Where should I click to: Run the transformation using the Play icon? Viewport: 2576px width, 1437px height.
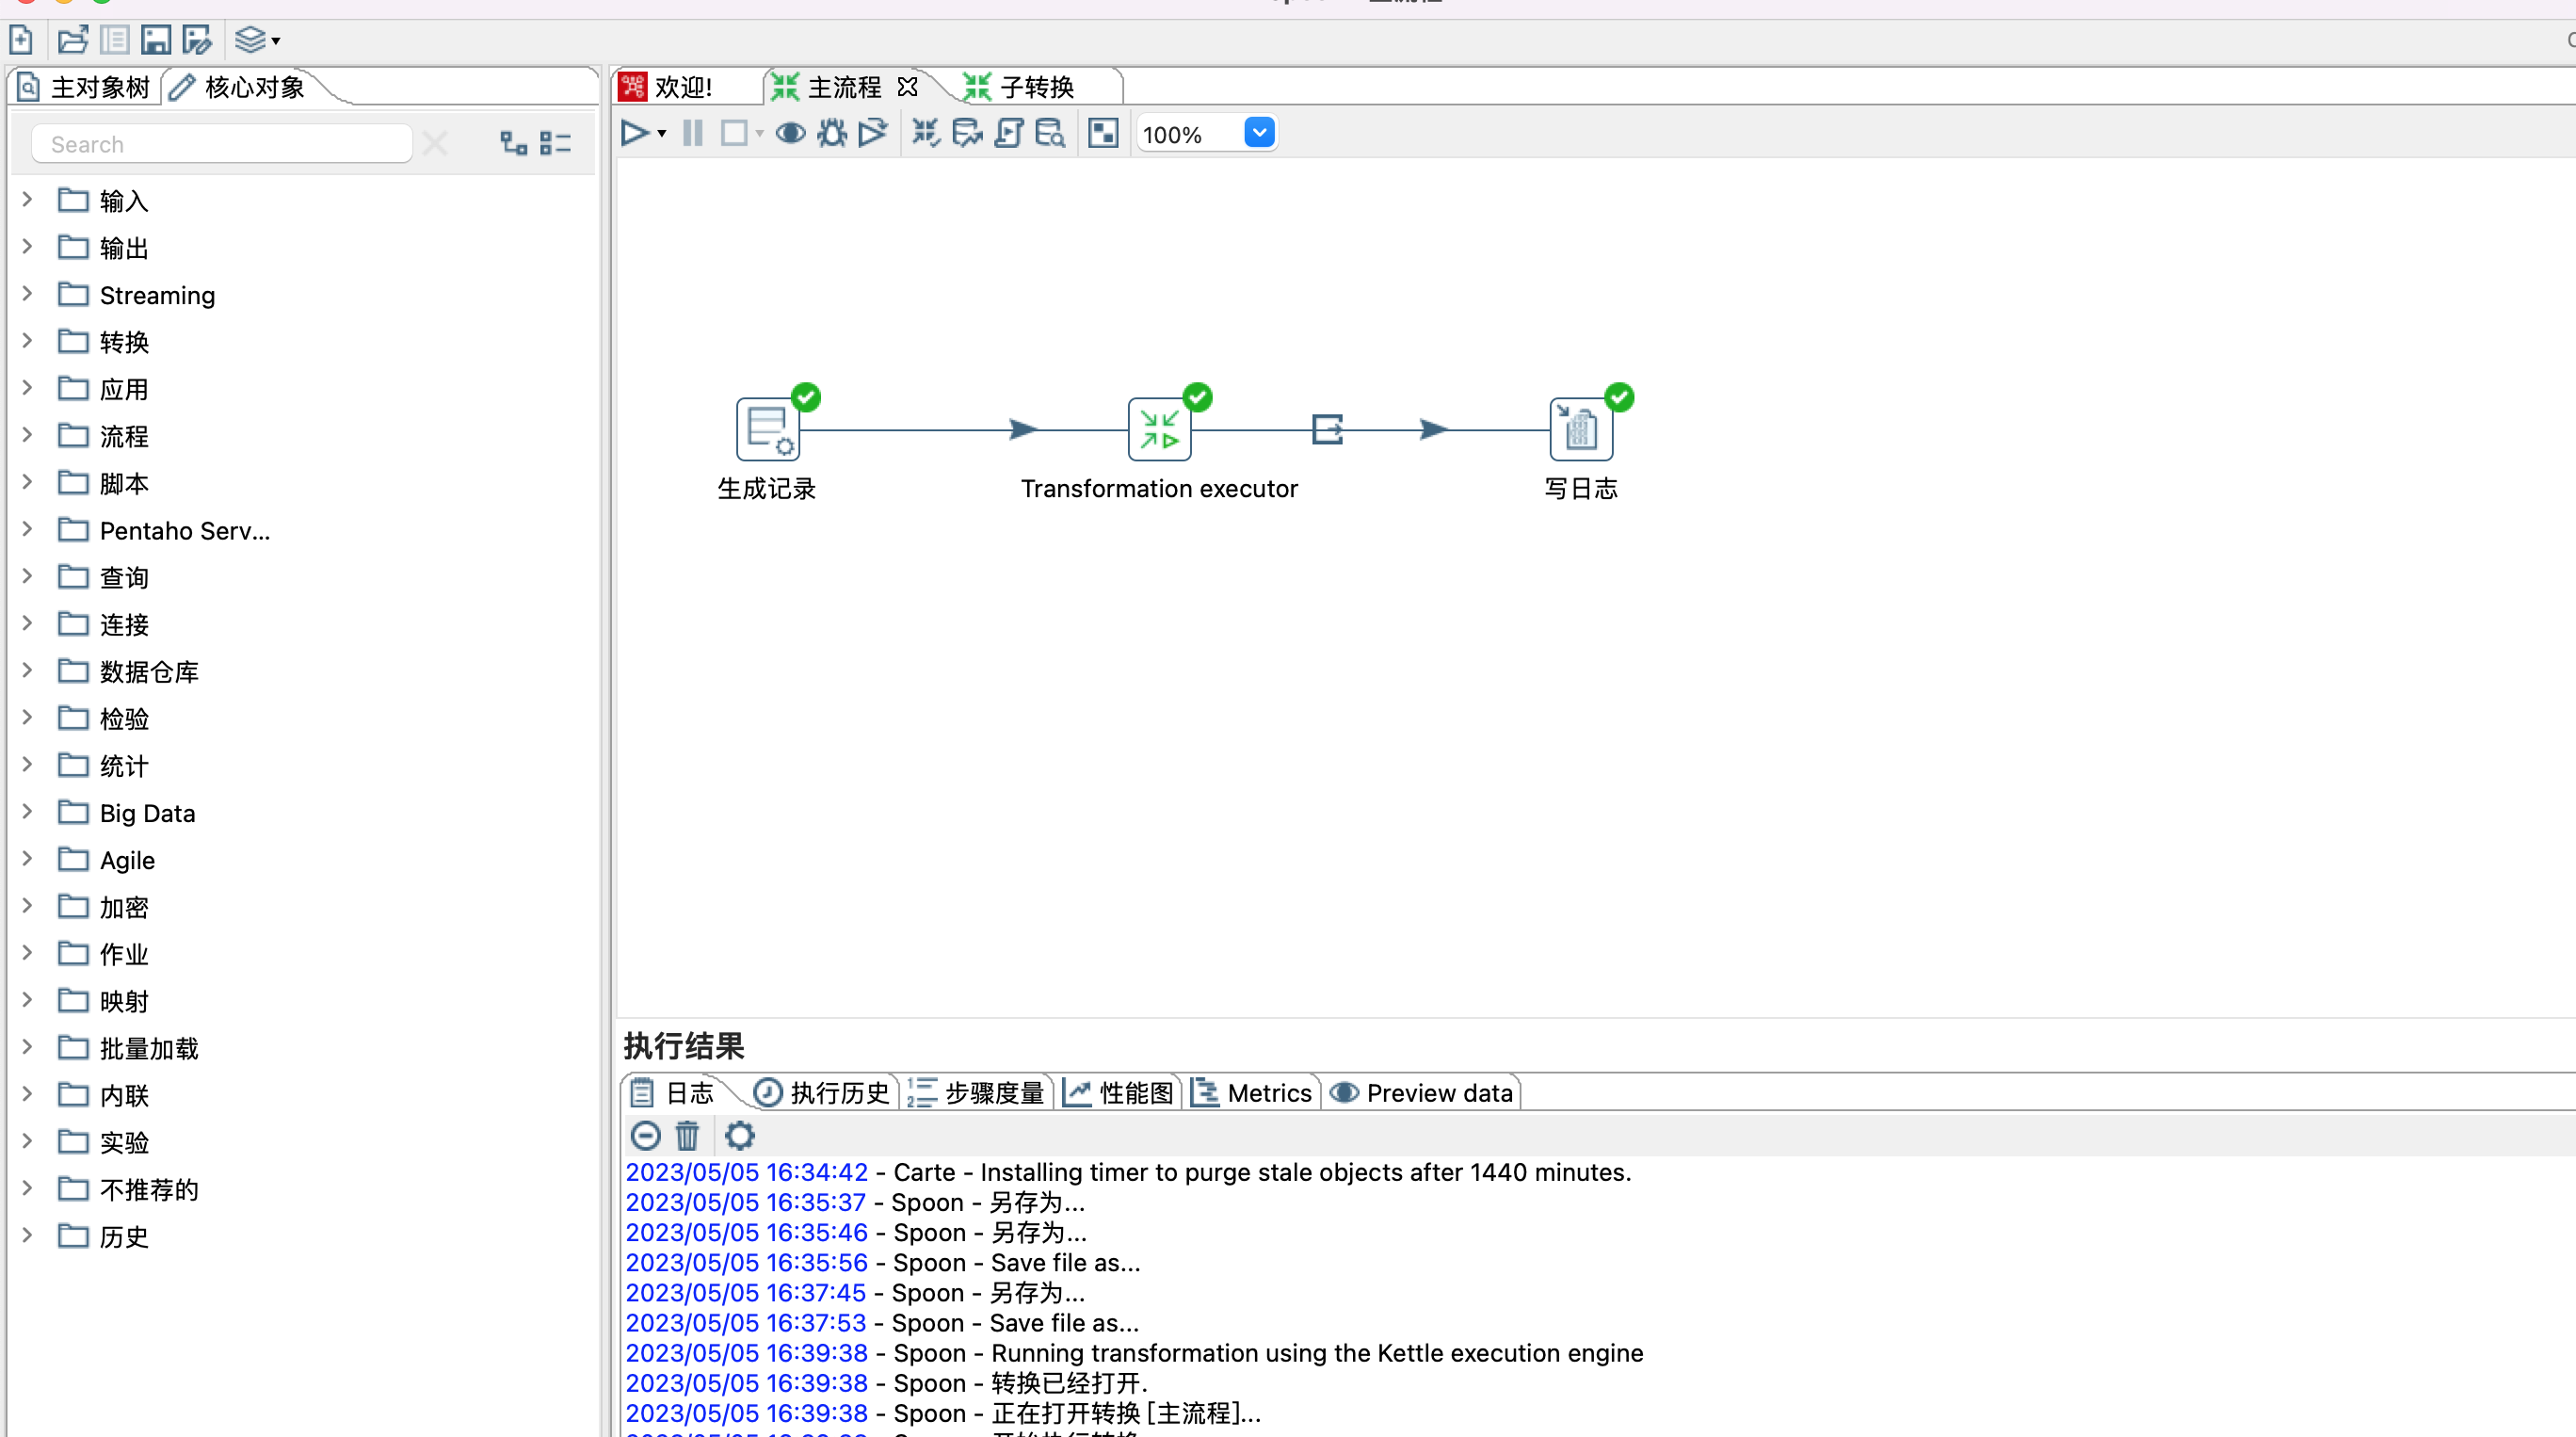click(x=636, y=132)
